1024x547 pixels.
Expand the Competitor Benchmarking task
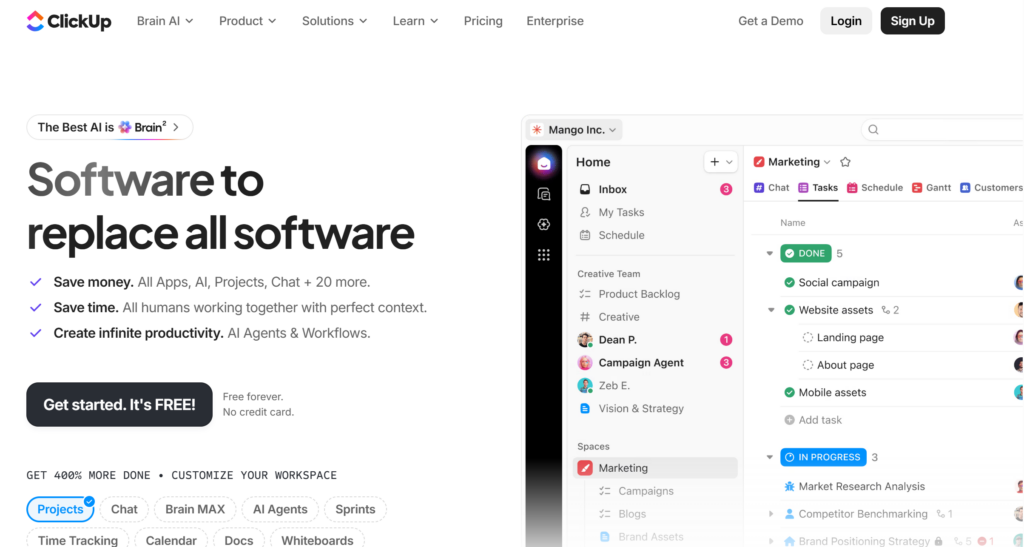pyautogui.click(x=771, y=514)
